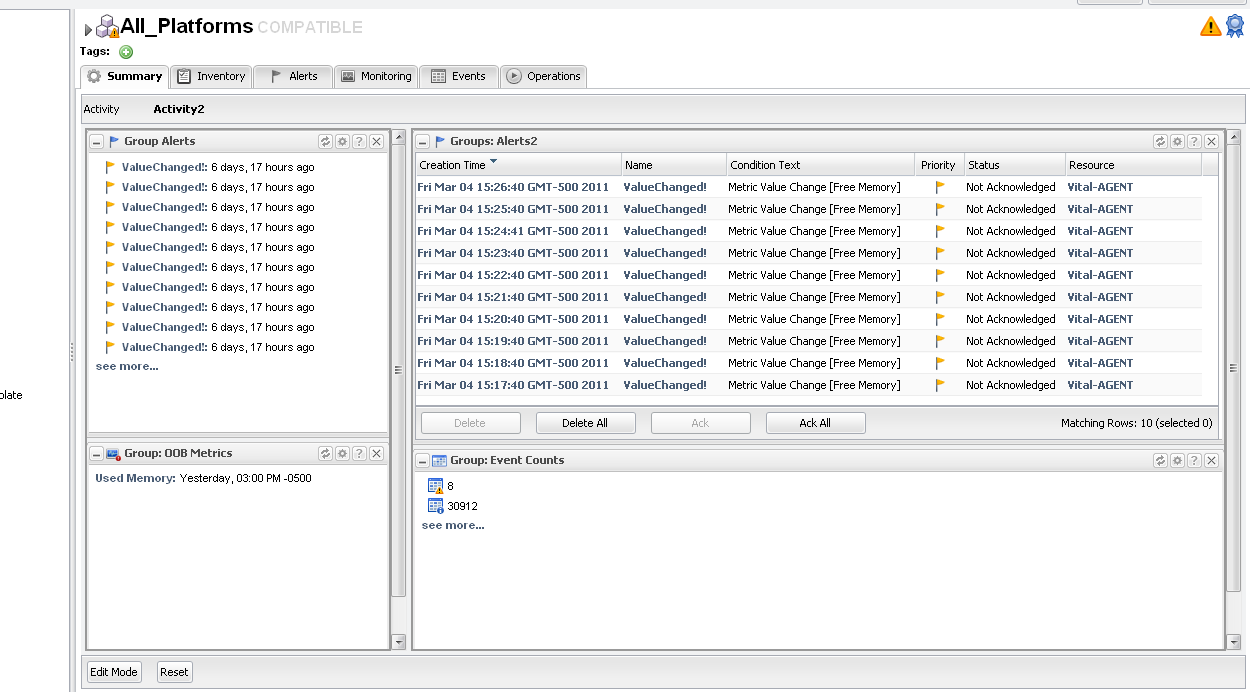Close the Group: Event Counts portlet
This screenshot has height=692, width=1250.
[1211, 461]
